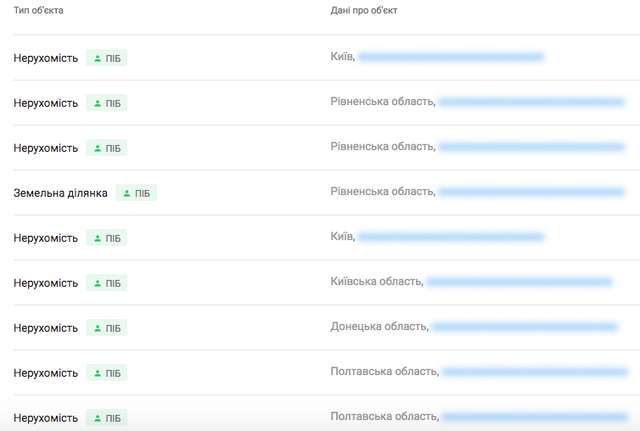Select Нерухомість label in Донецька область row
640x431 pixels.
click(46, 328)
